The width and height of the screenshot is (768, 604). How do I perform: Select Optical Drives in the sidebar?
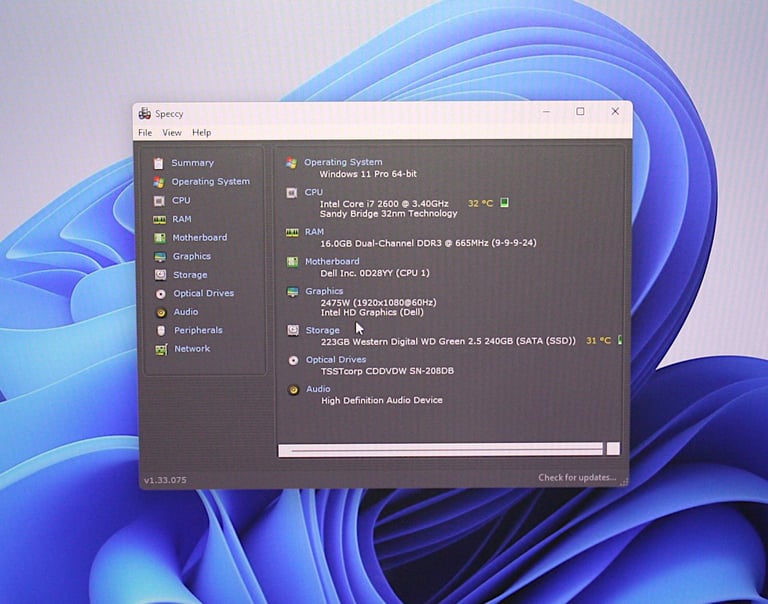pos(204,293)
